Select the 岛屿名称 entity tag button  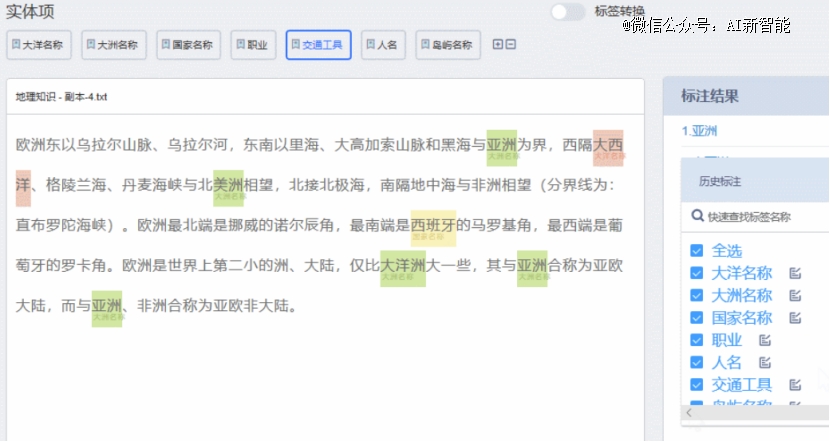(448, 45)
